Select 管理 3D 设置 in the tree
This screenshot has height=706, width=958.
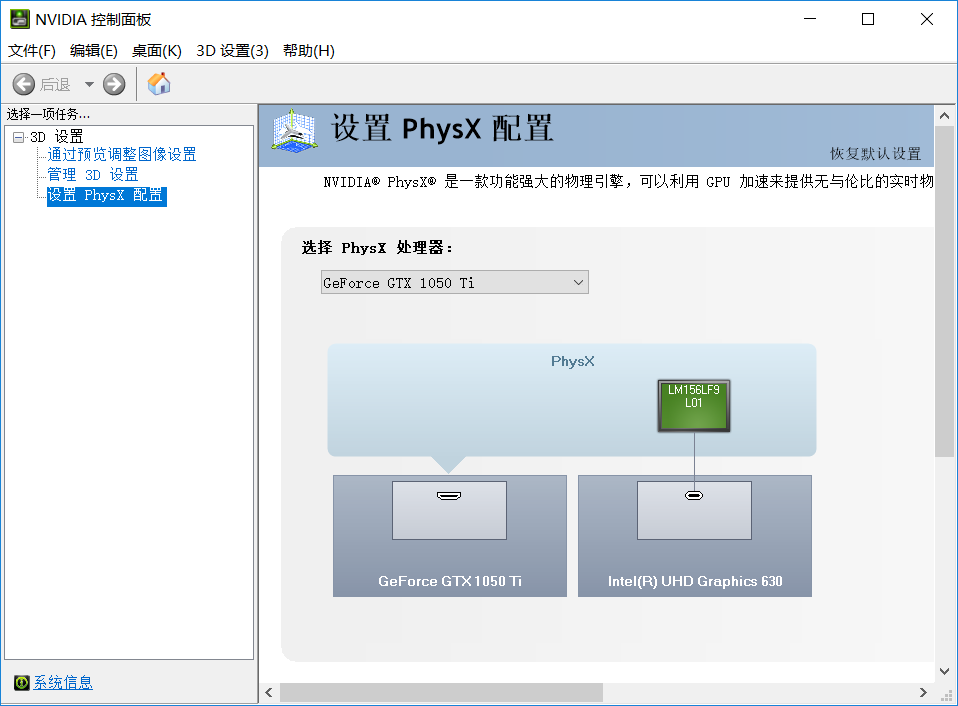click(93, 175)
